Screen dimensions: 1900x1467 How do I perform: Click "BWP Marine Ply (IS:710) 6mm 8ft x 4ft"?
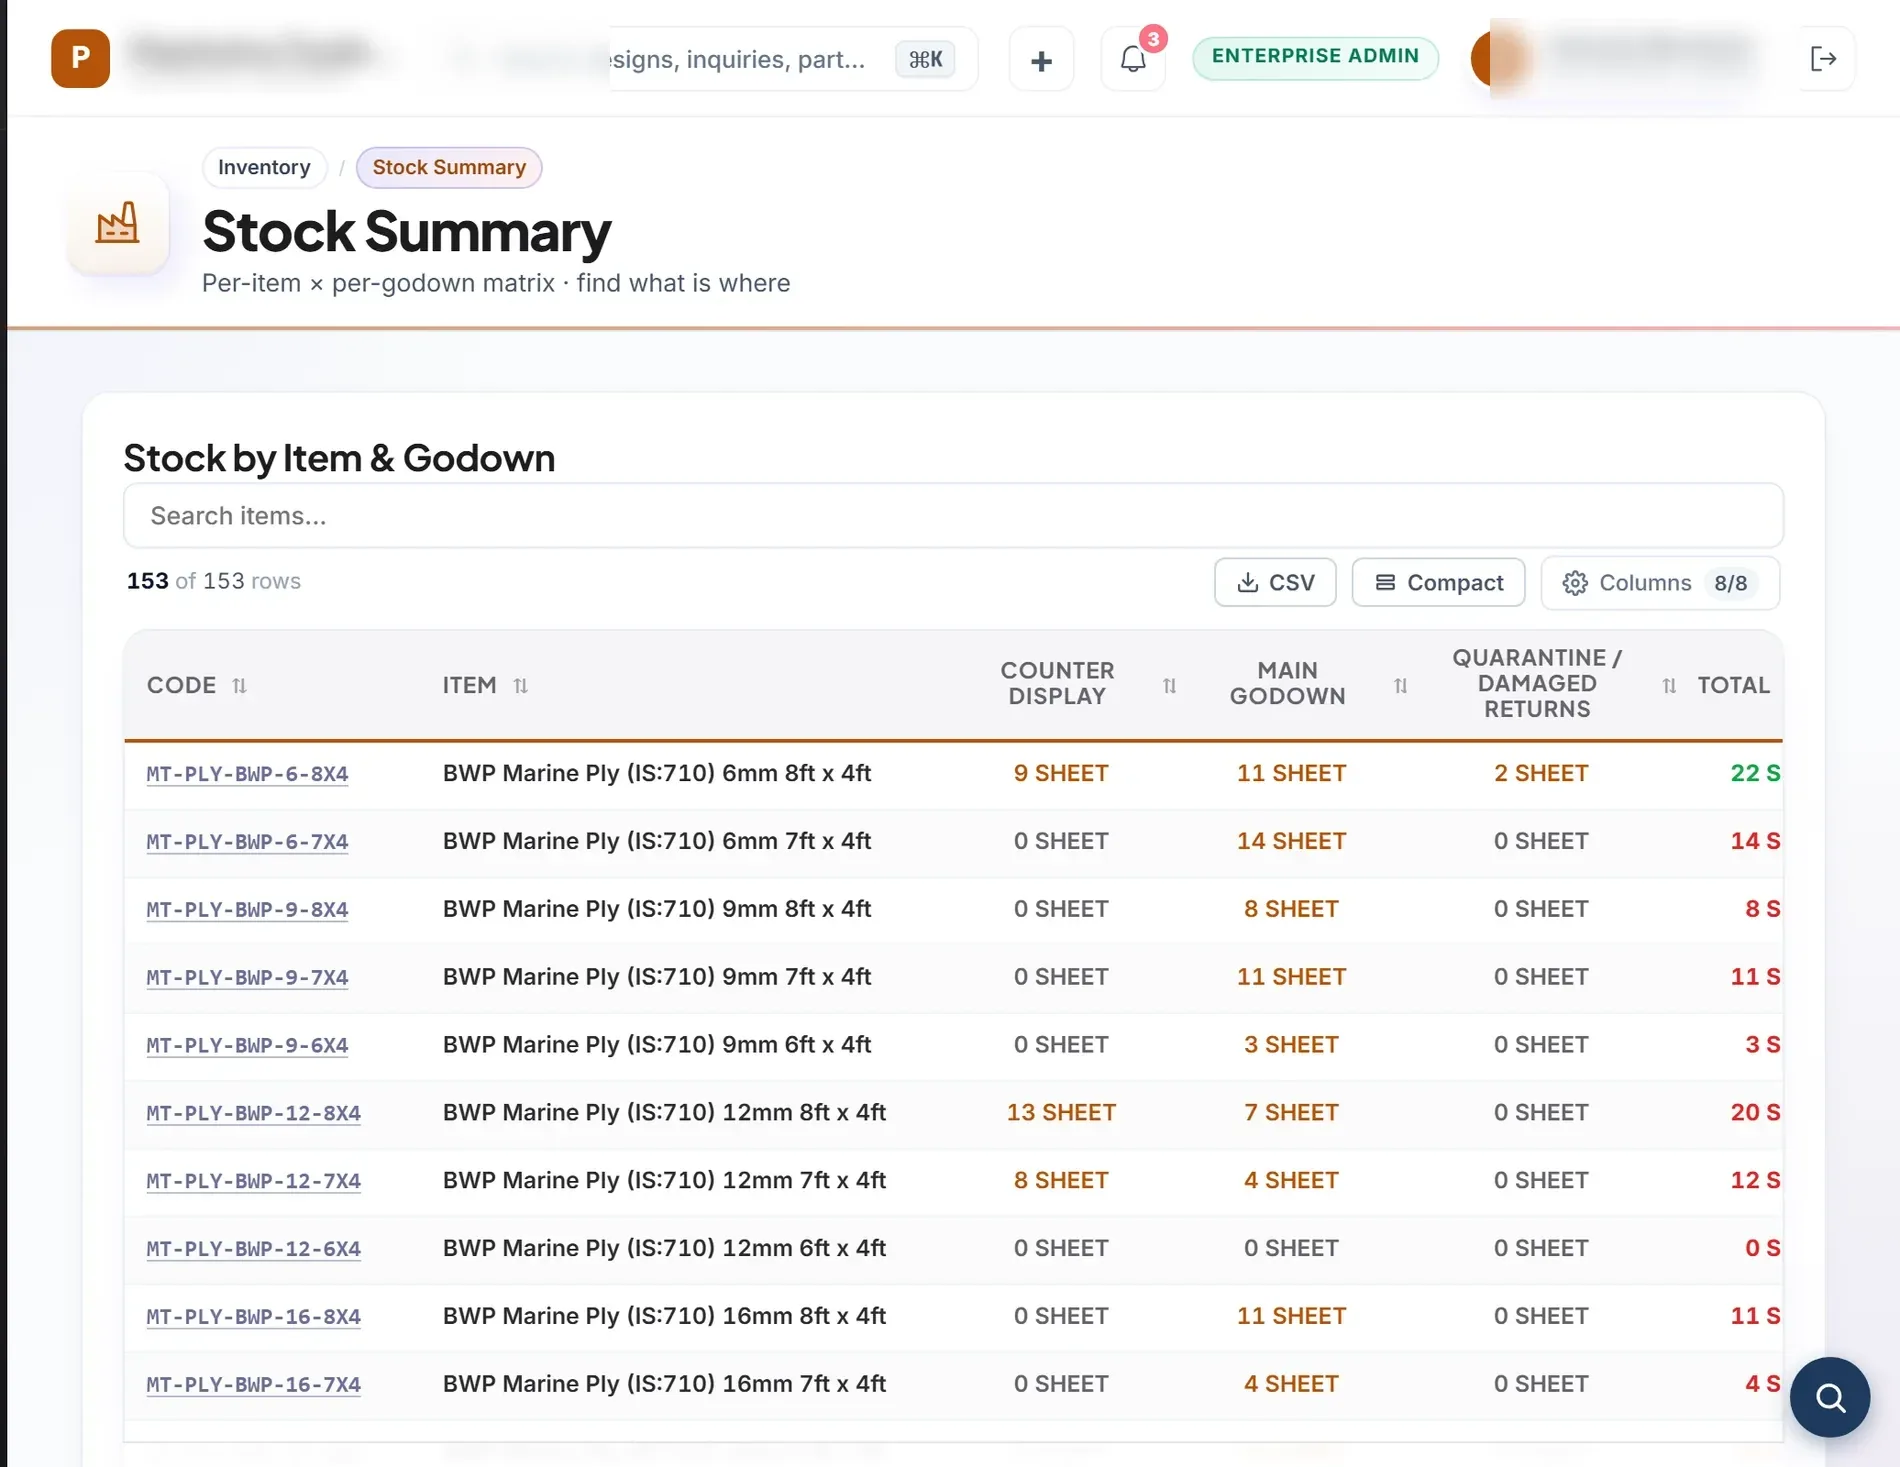[x=657, y=773]
